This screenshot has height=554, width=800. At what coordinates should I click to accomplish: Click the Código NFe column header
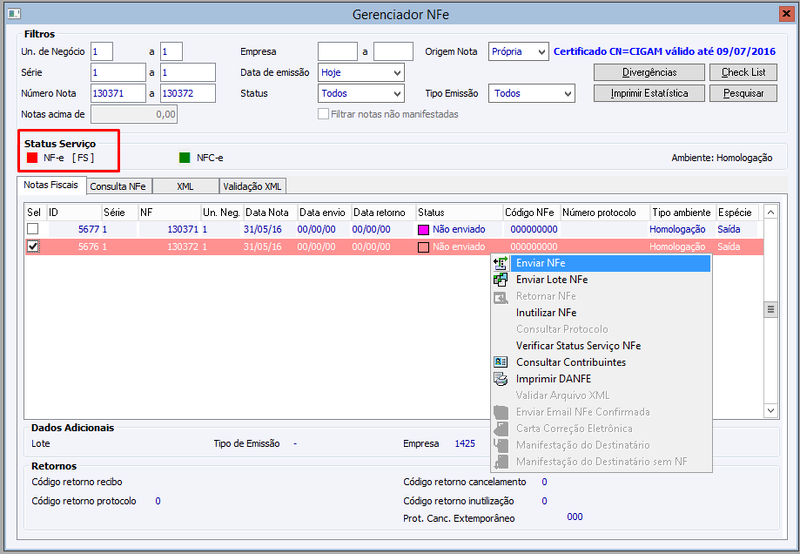pyautogui.click(x=531, y=212)
